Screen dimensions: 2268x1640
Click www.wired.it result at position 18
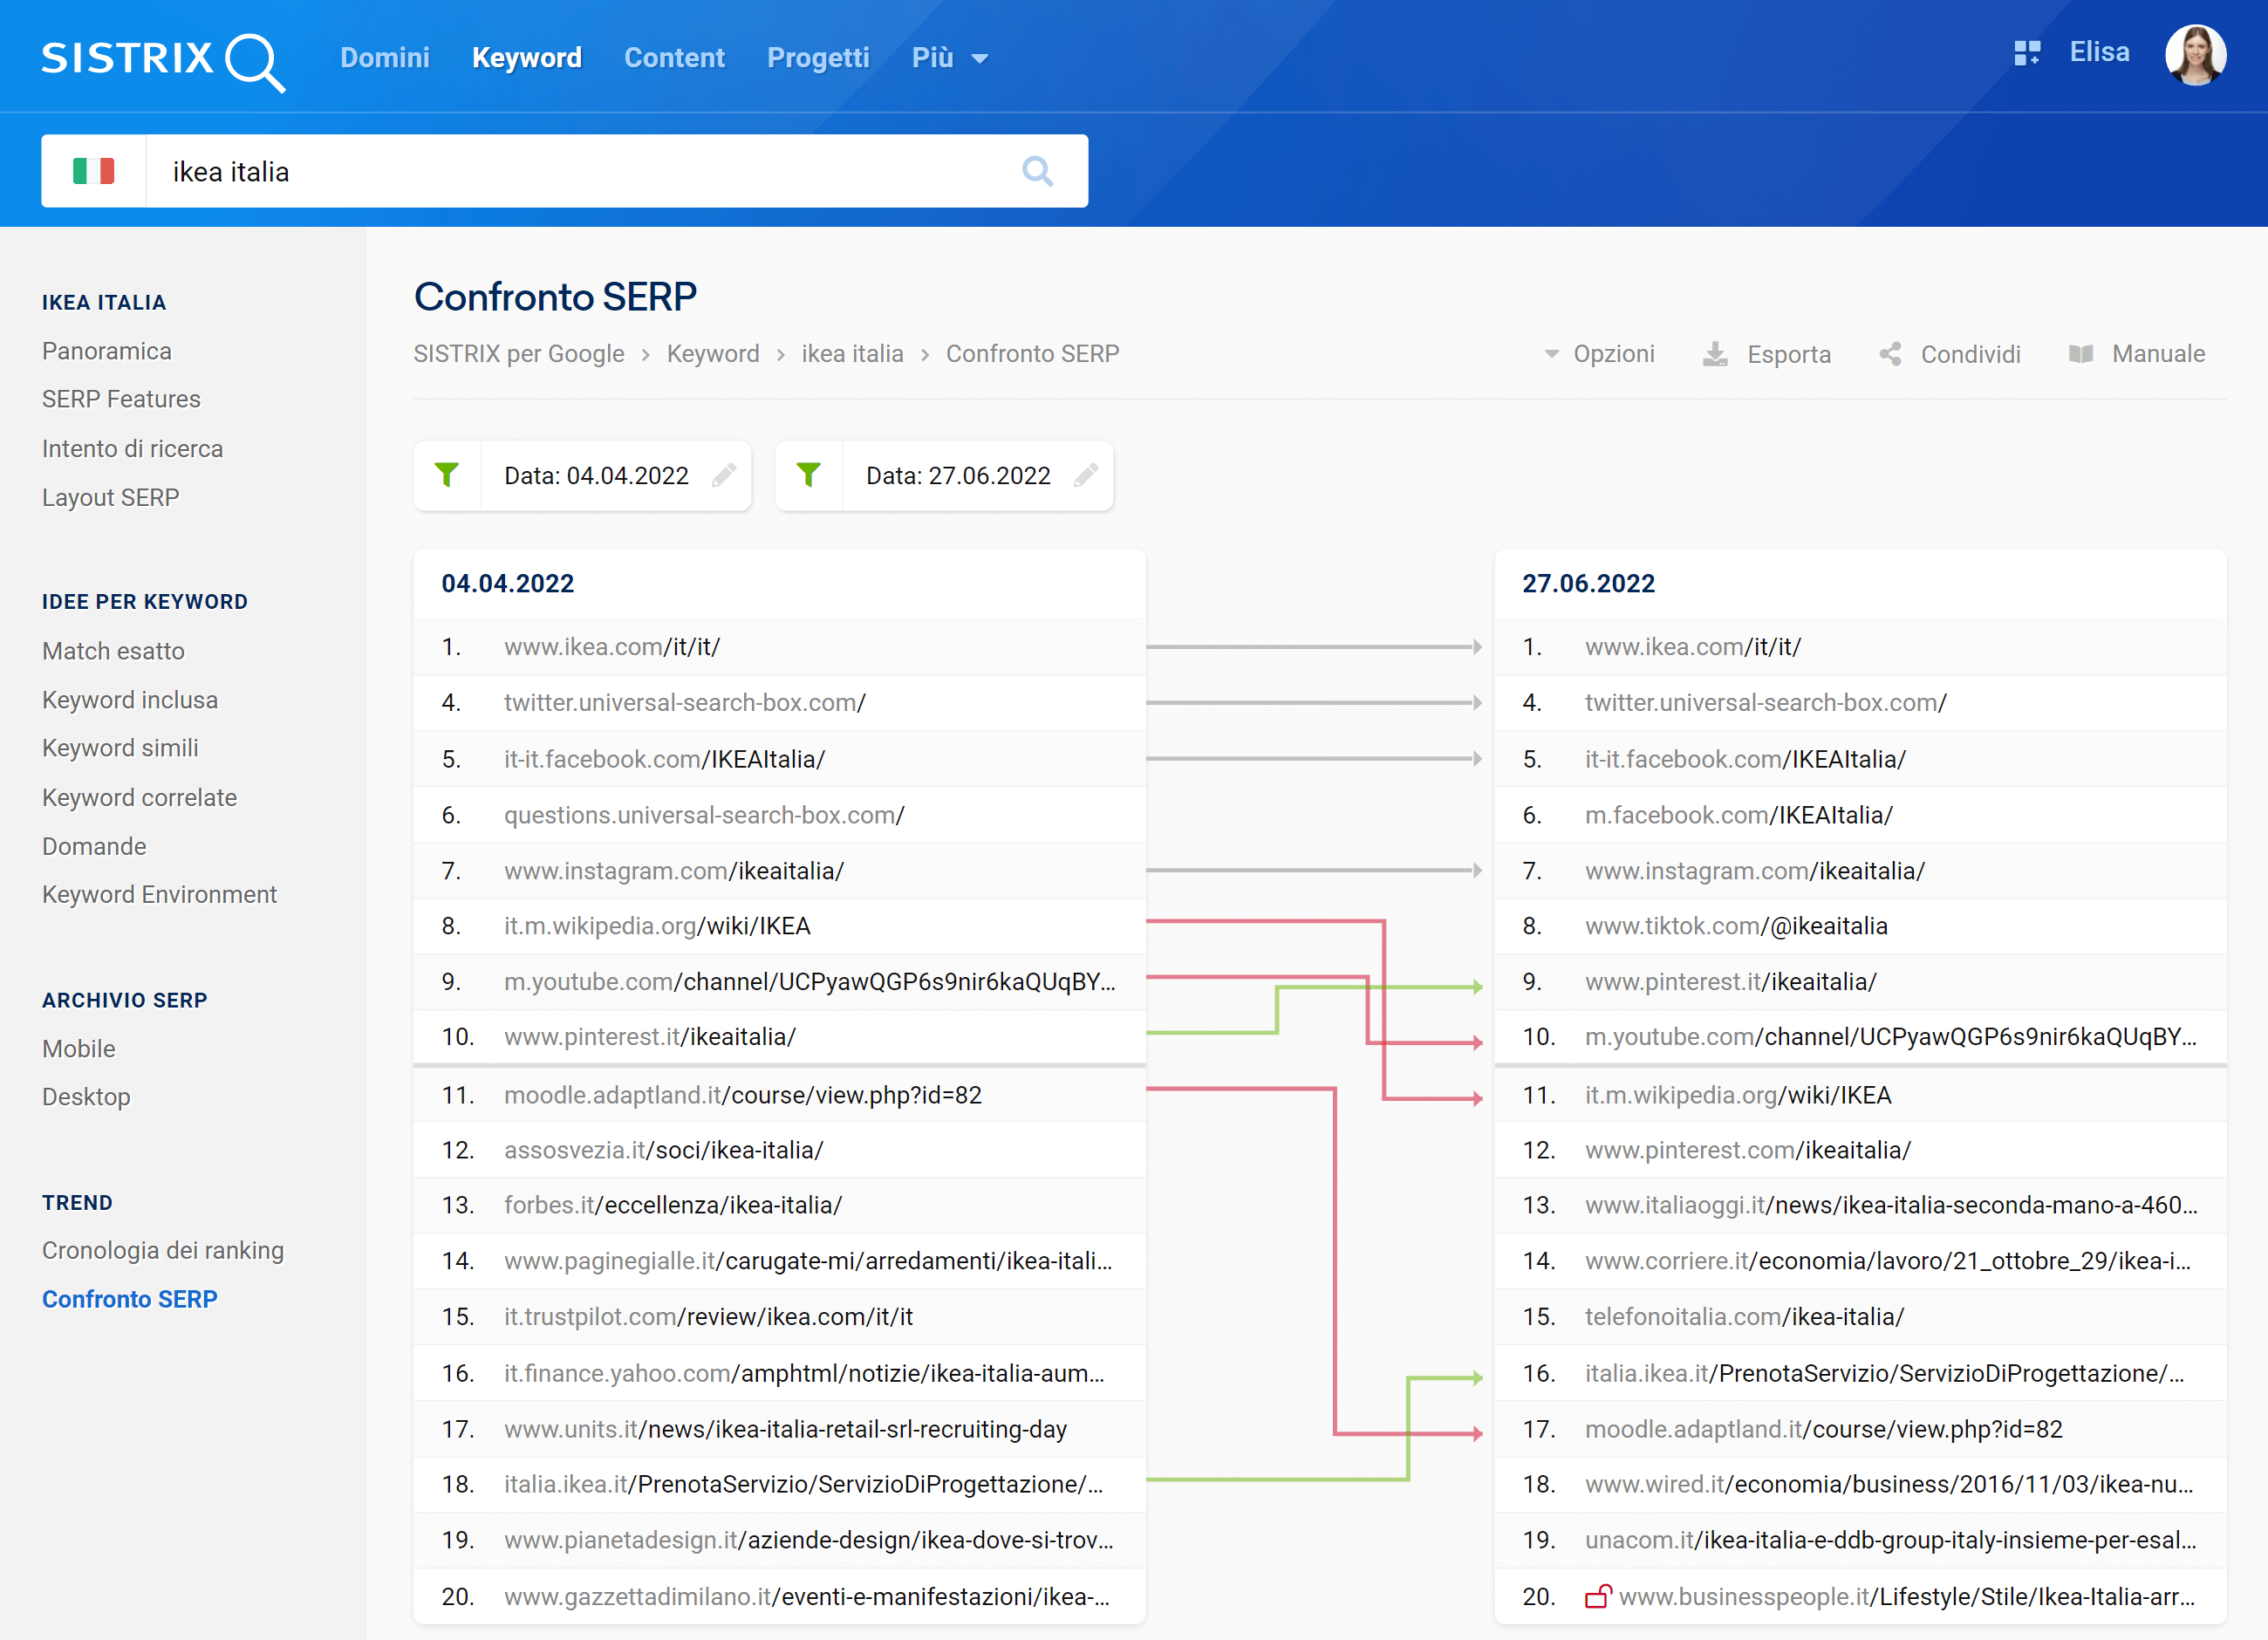(1889, 1484)
